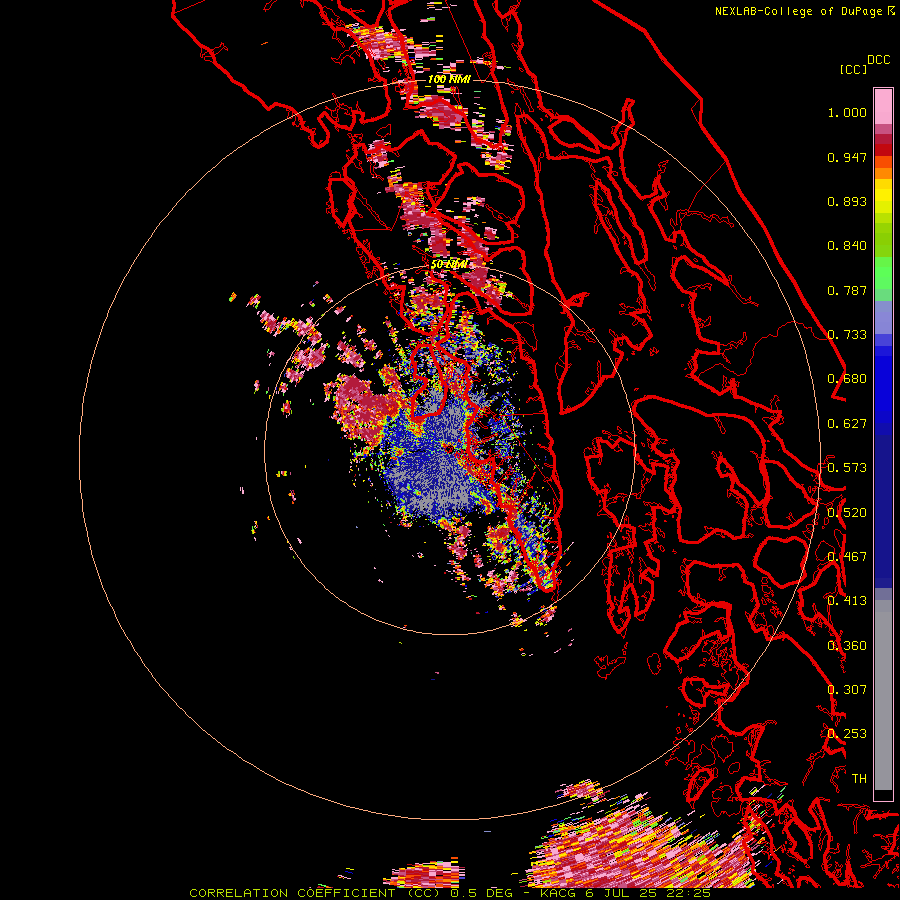Click the 0.360 legend value
Viewport: 900px width, 900px height.
tap(847, 646)
